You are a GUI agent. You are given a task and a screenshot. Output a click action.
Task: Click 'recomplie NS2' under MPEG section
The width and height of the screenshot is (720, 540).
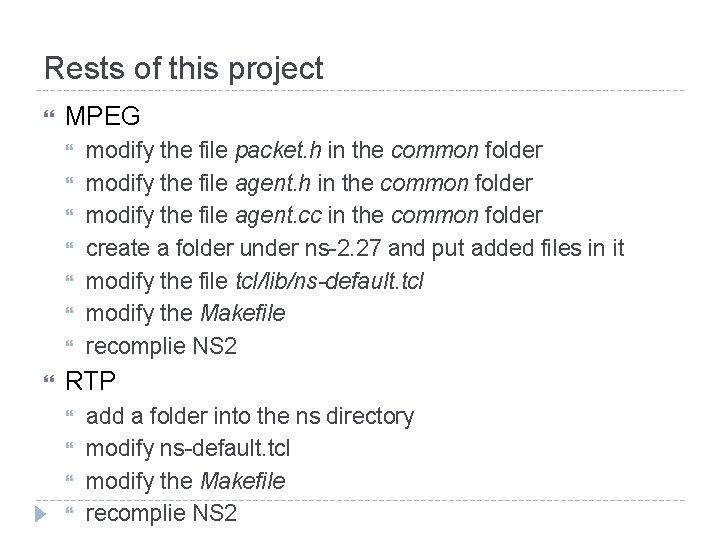point(161,347)
